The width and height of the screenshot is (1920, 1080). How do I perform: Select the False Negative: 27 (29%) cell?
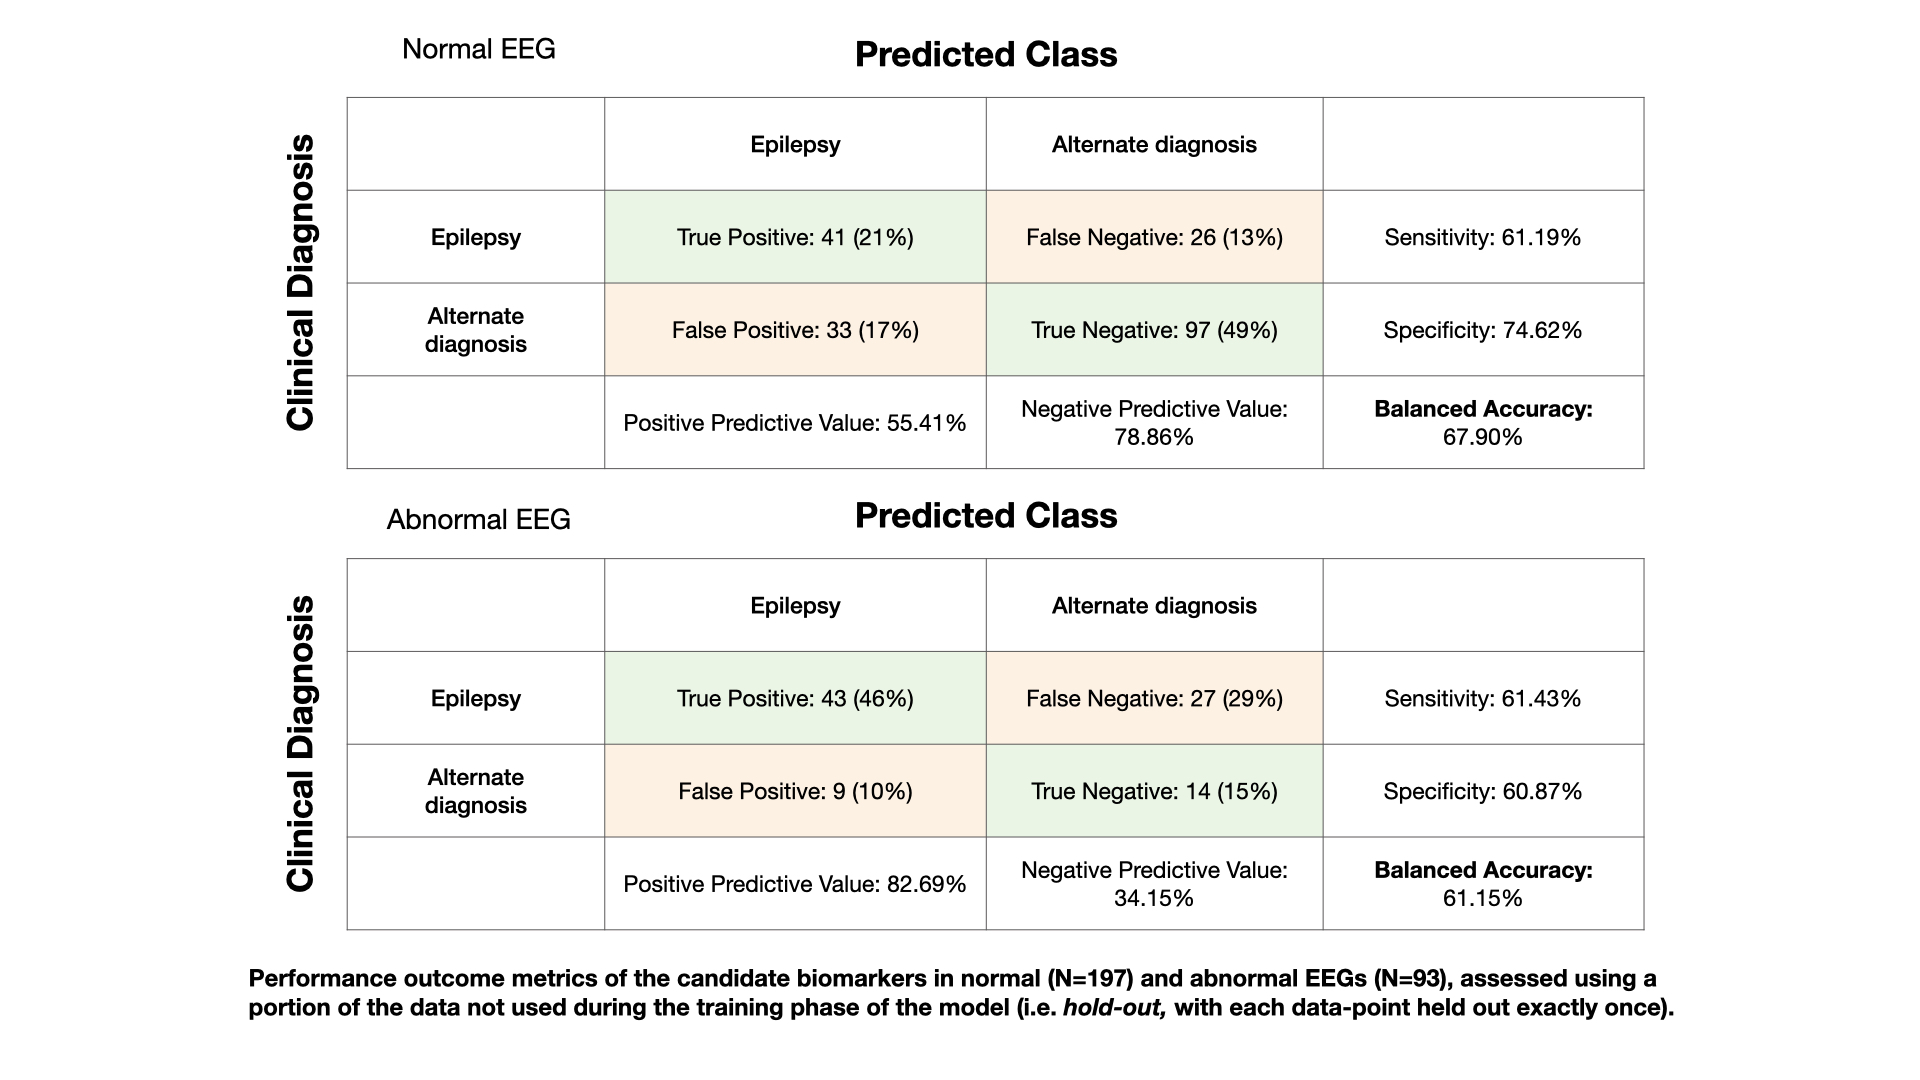click(x=1154, y=698)
